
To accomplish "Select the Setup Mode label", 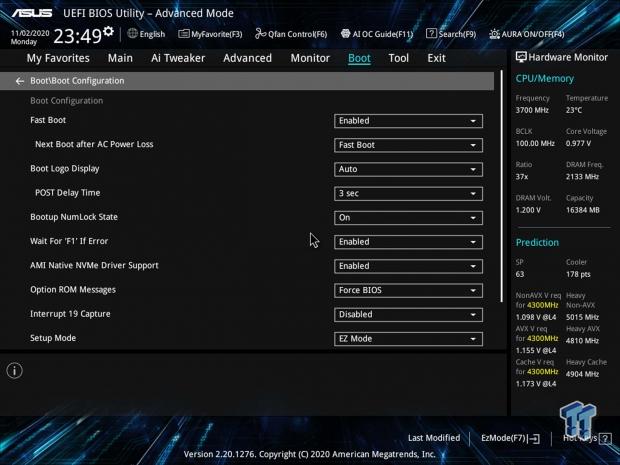I will (53, 338).
